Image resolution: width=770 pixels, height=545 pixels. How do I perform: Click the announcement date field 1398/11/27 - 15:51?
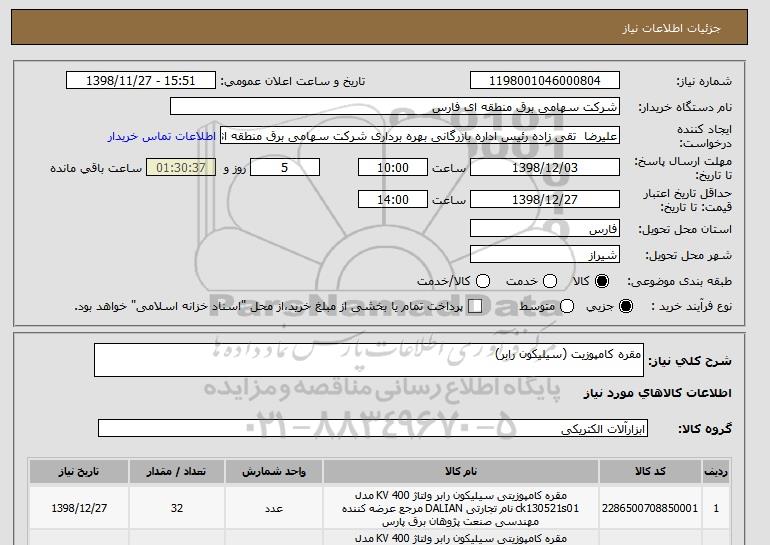point(140,81)
